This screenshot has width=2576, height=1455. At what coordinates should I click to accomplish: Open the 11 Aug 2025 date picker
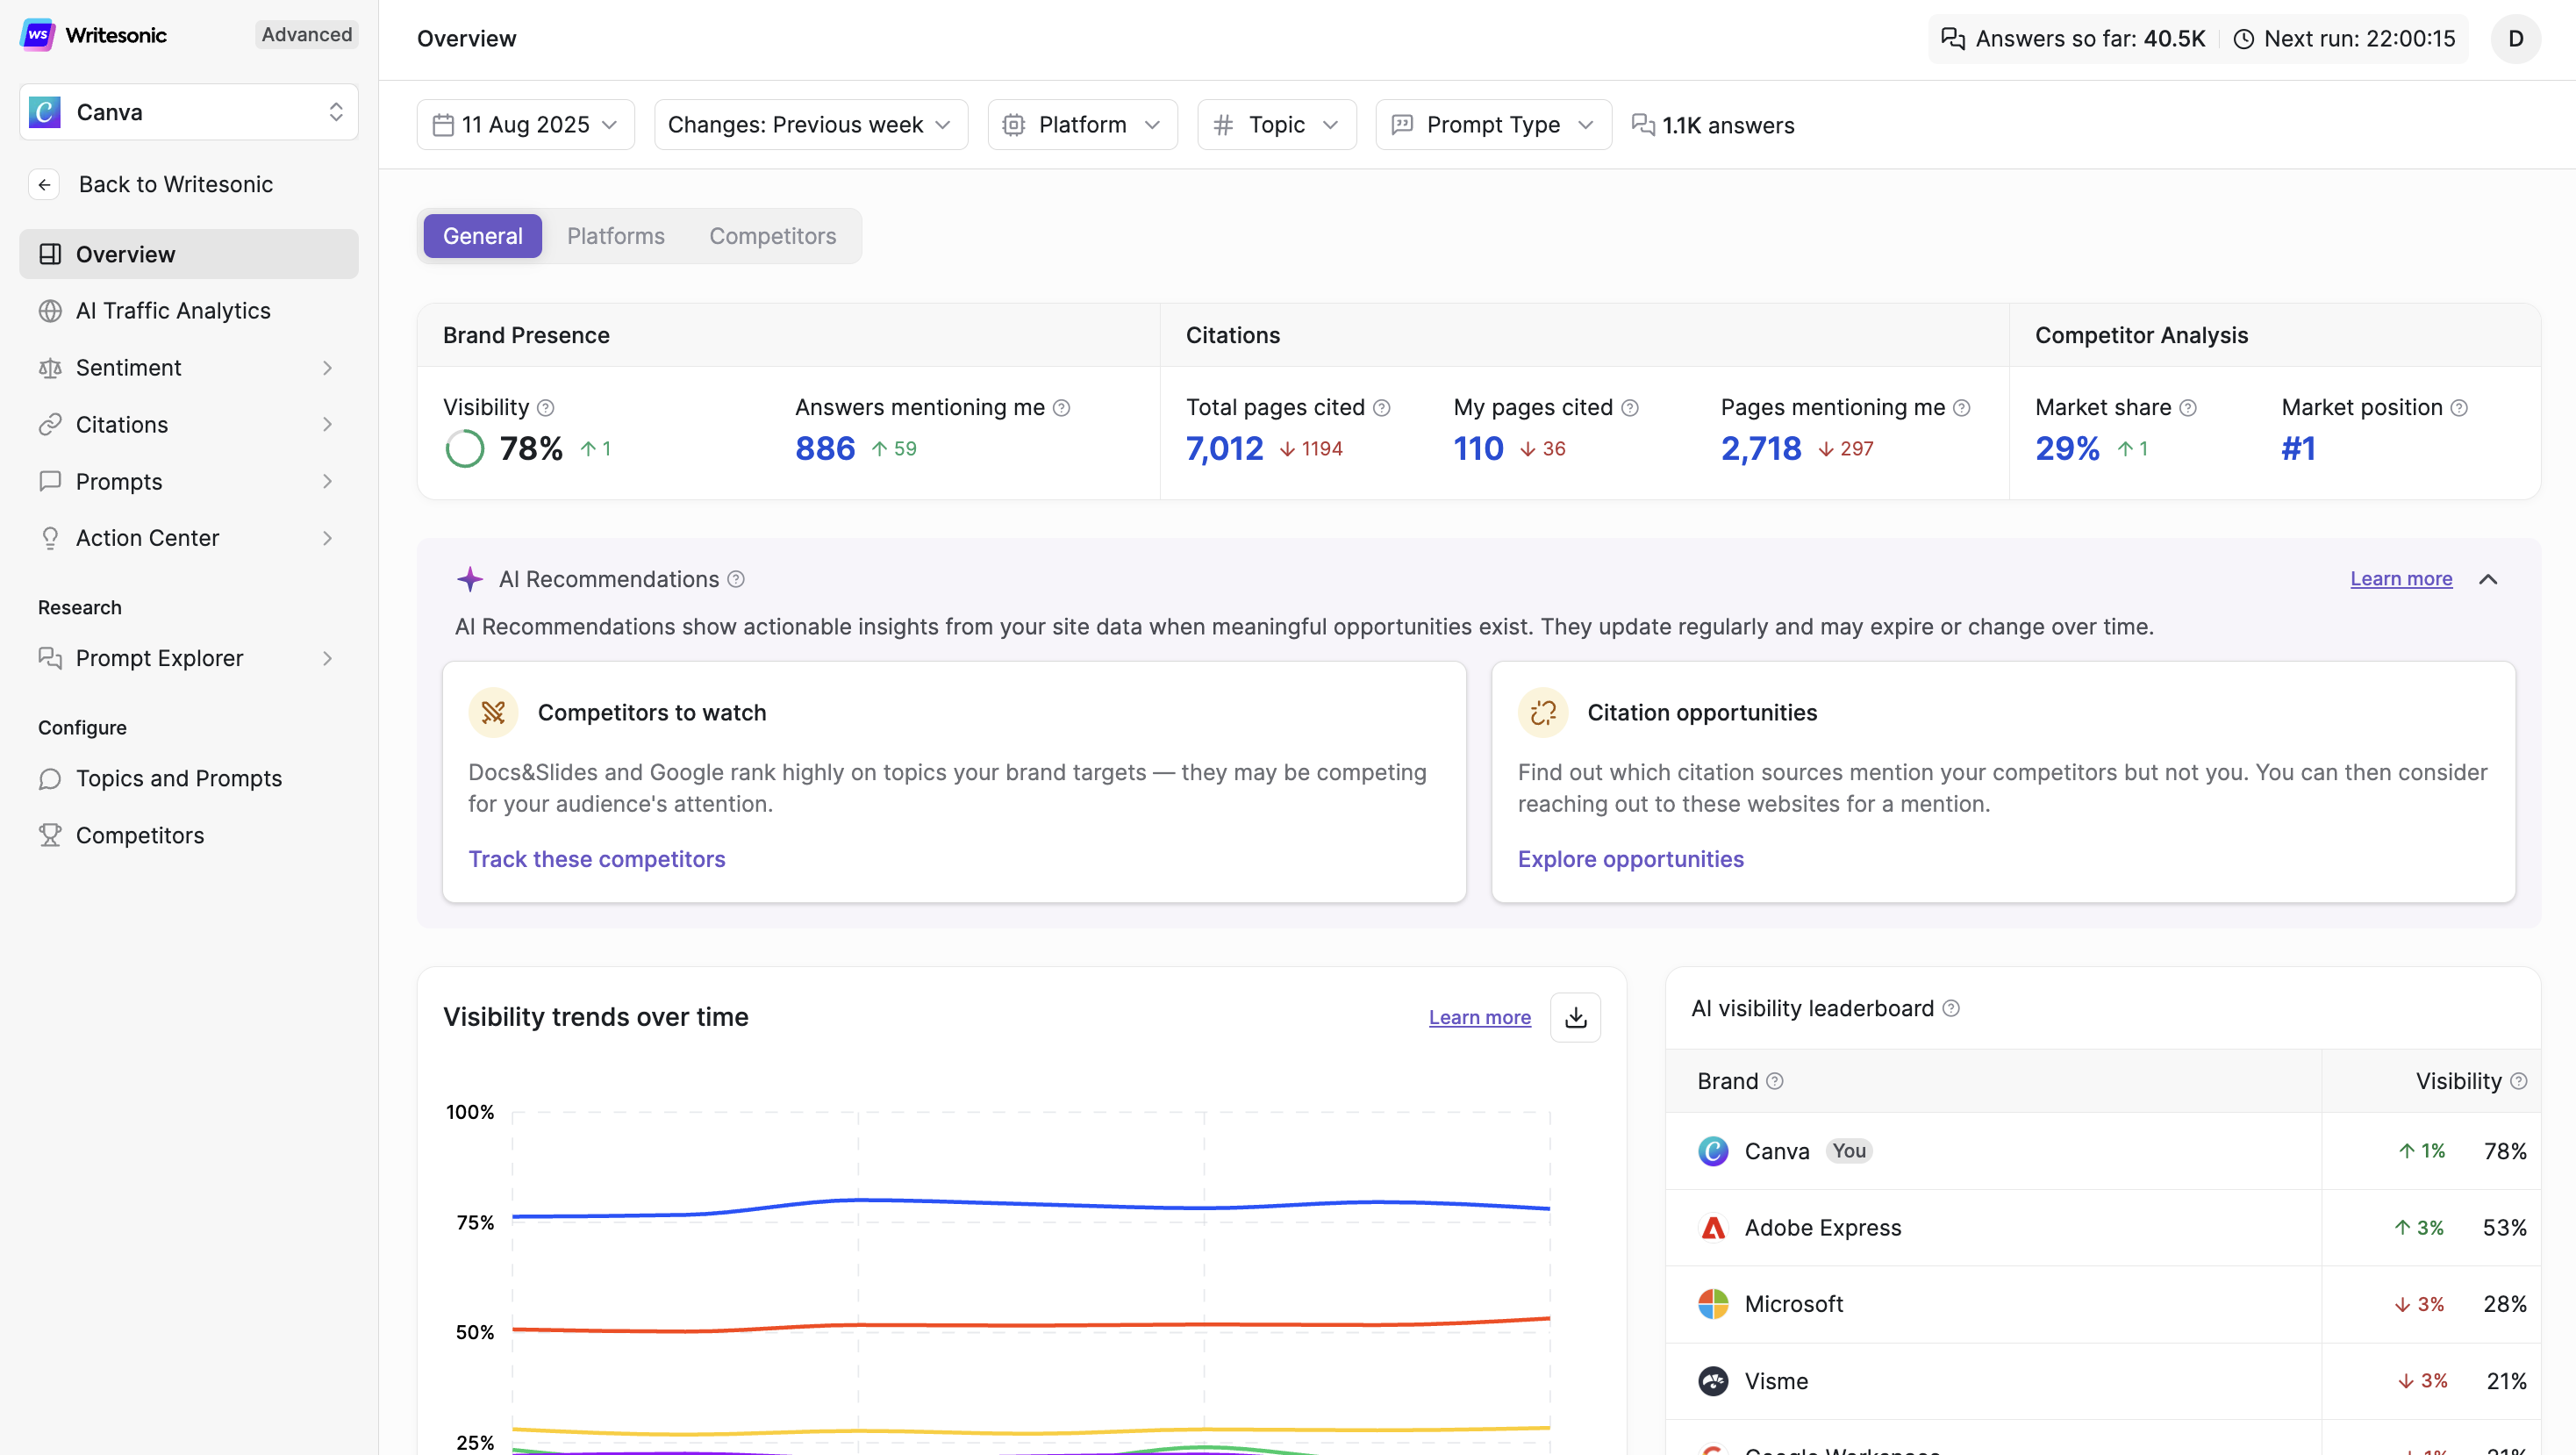(526, 125)
